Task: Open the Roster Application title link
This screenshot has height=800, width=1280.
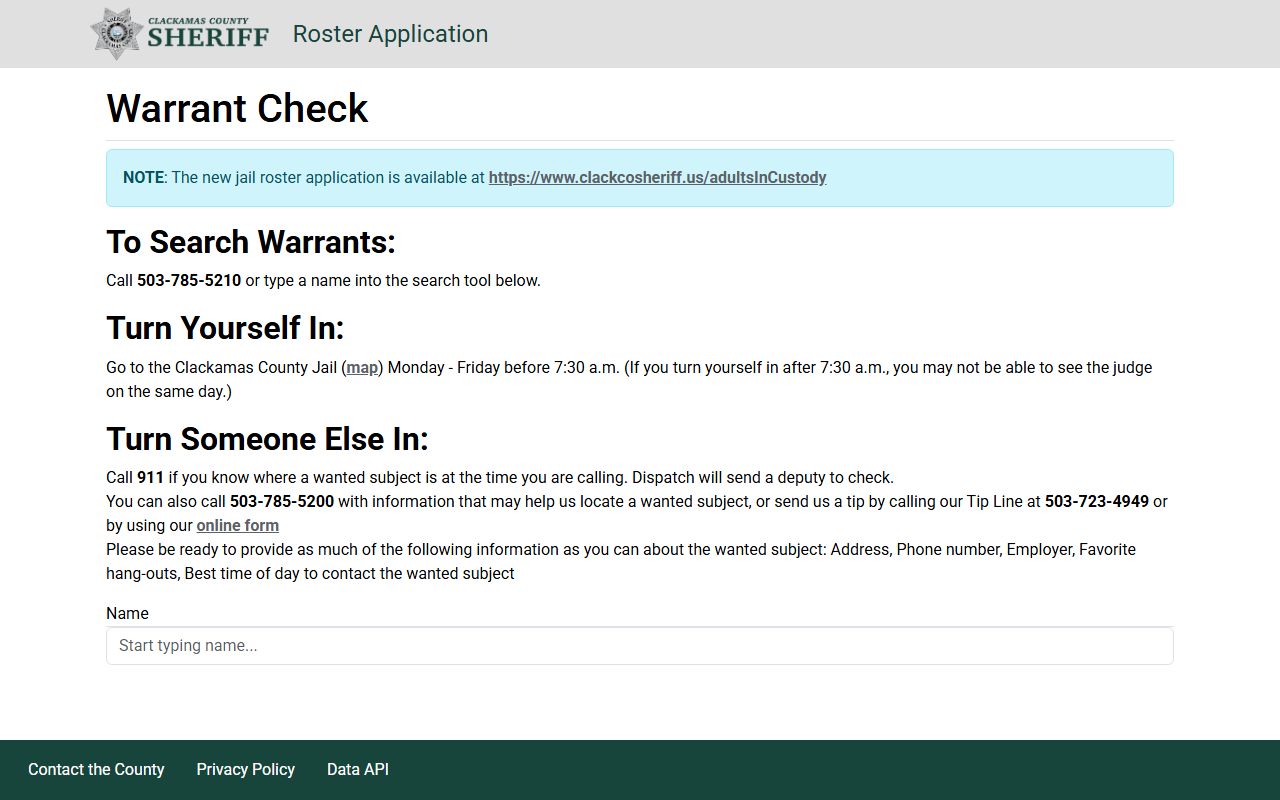Action: click(x=390, y=34)
